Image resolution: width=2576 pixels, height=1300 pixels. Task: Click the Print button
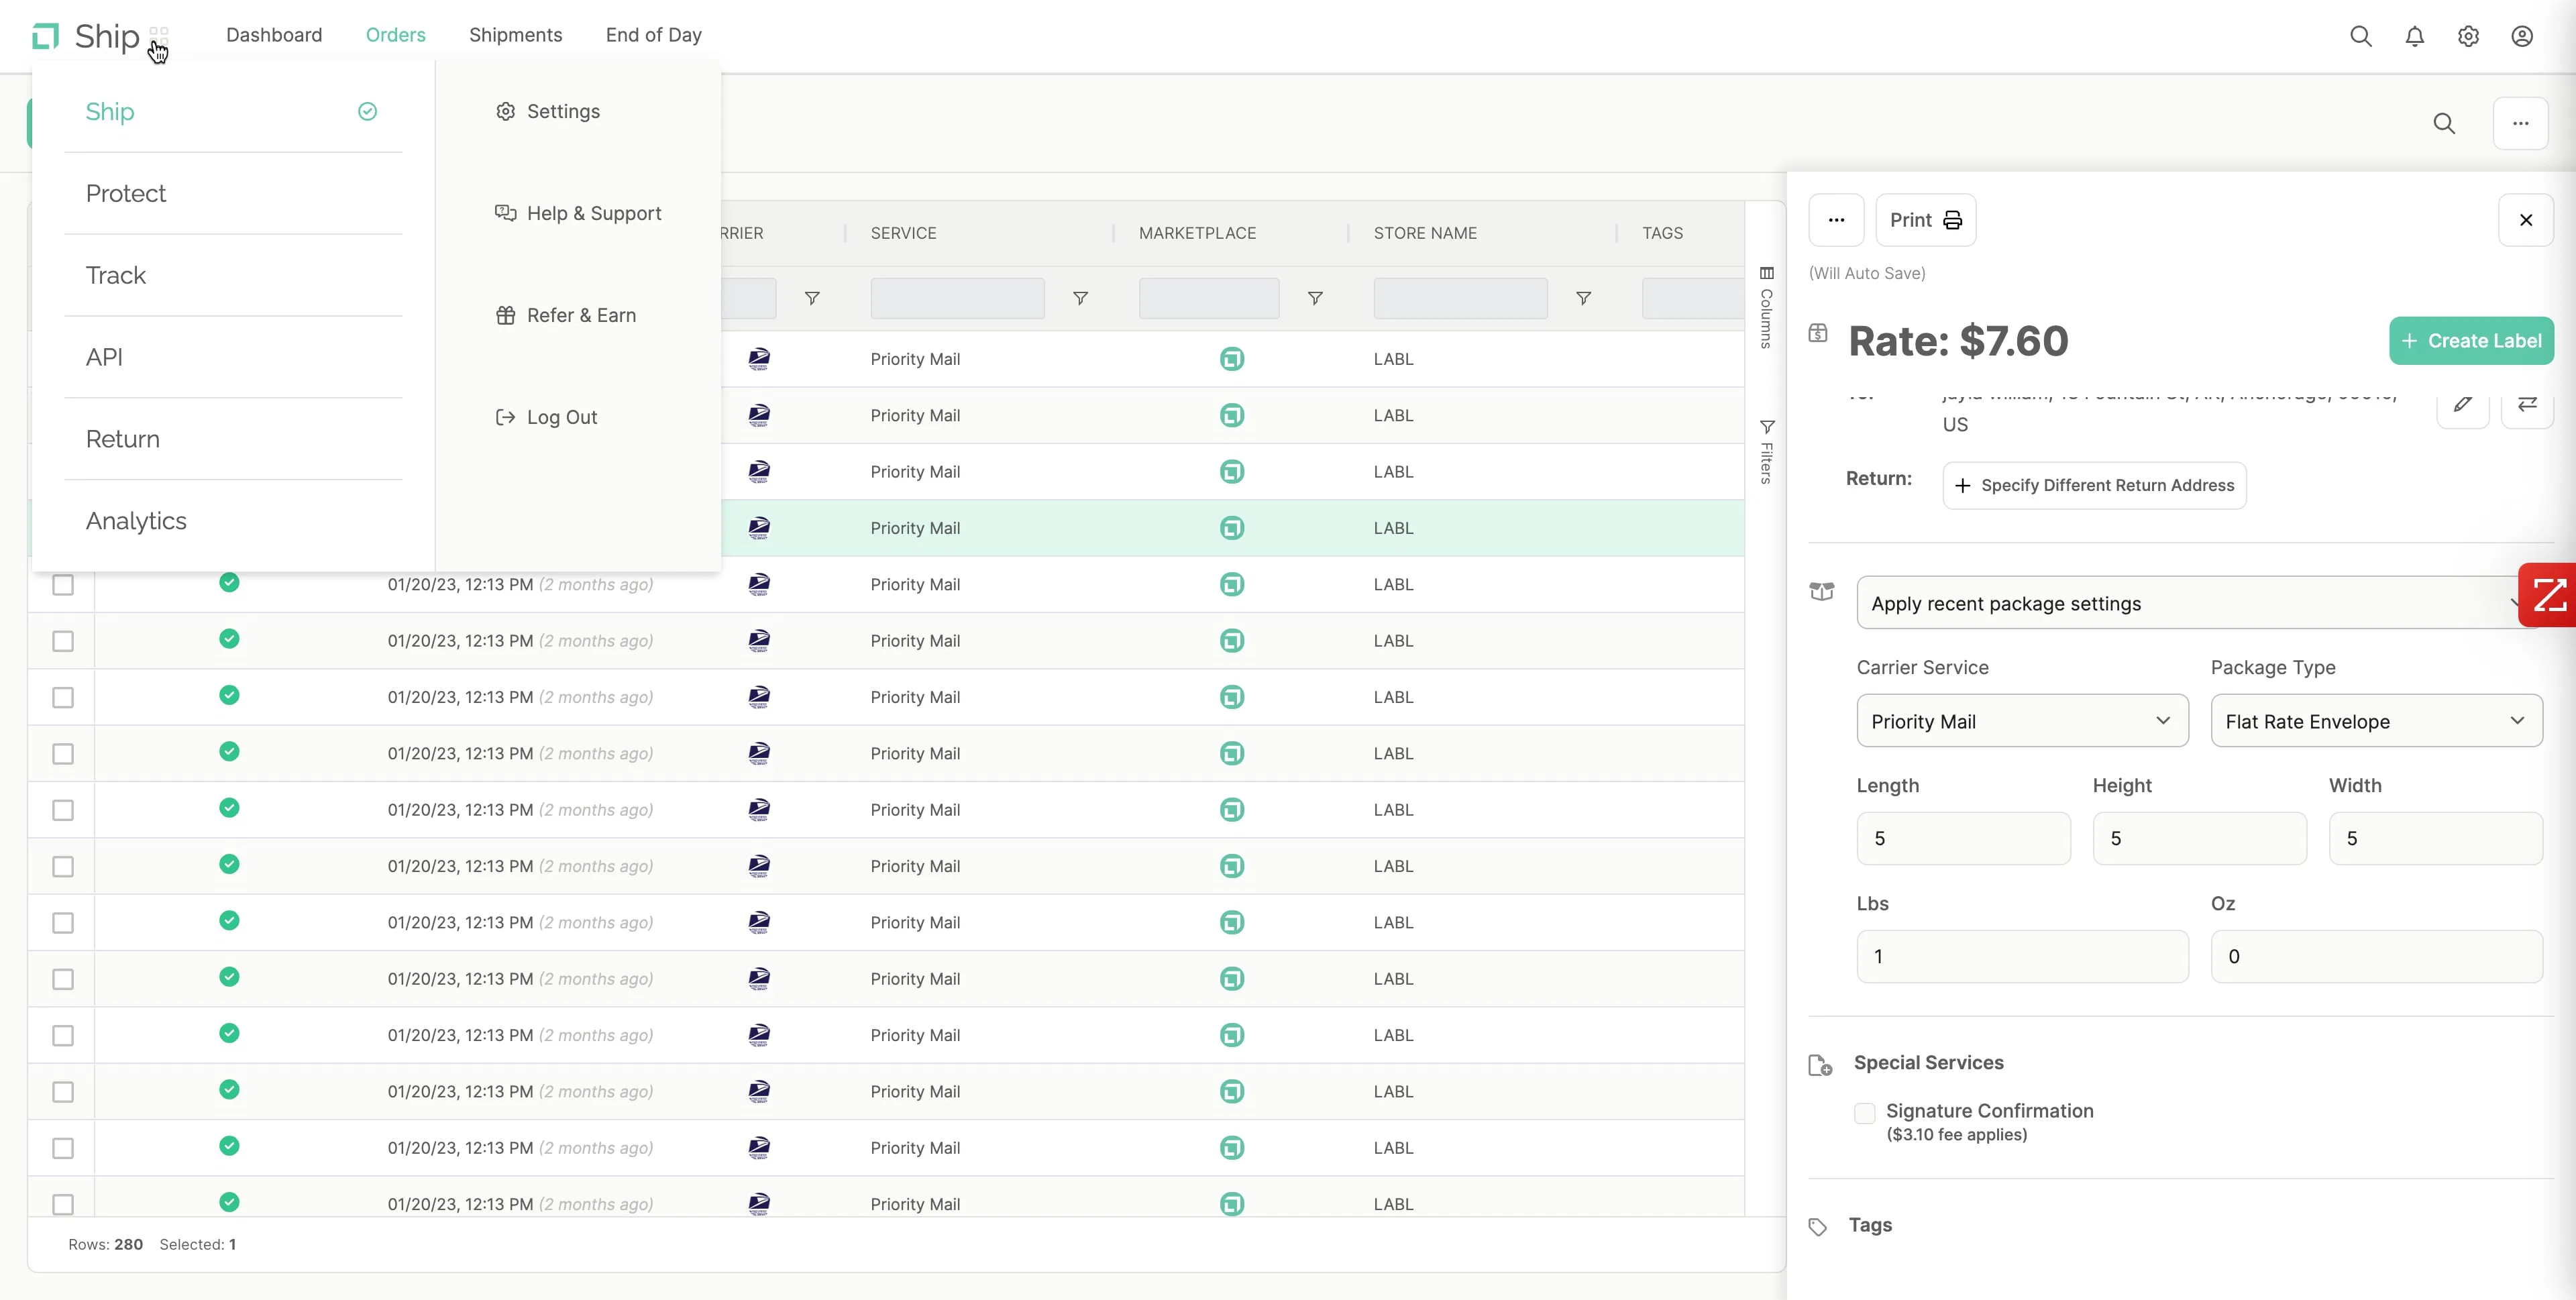tap(1925, 220)
